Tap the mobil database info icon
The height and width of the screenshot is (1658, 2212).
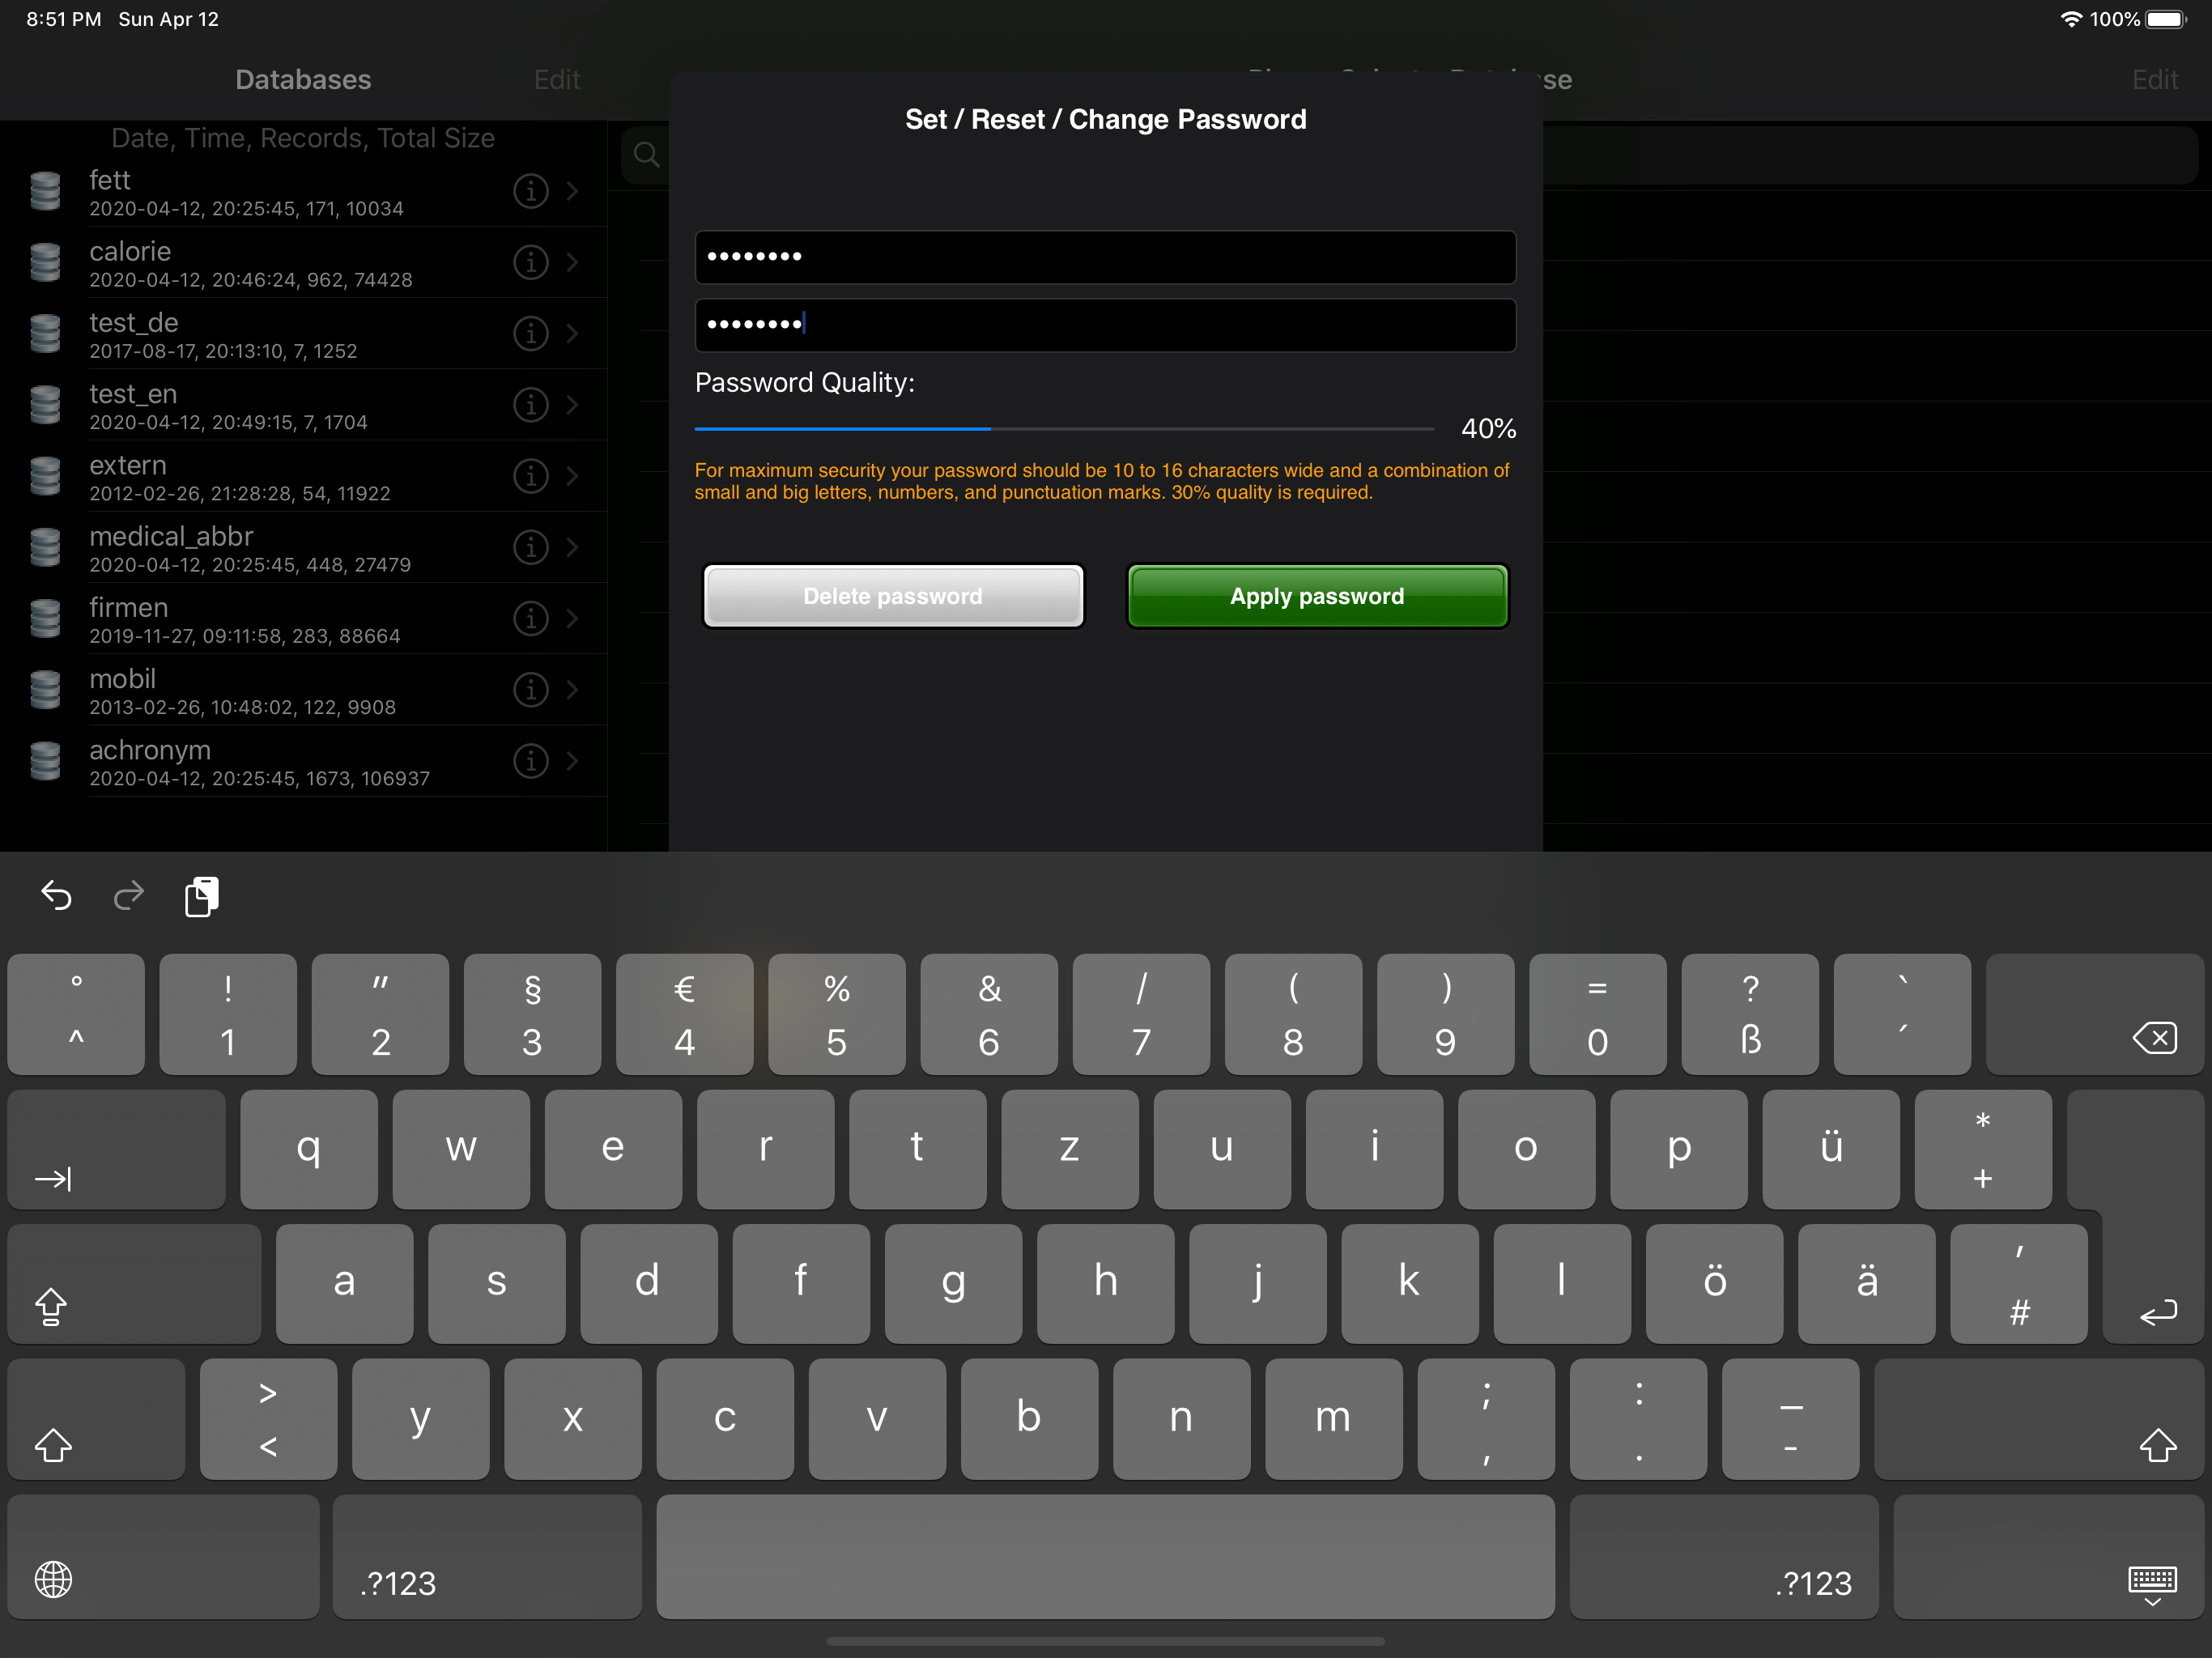pos(531,690)
